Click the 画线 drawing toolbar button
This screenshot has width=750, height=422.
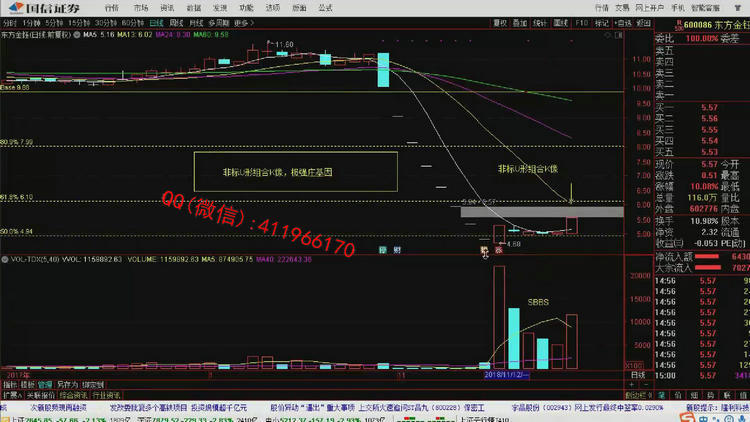pyautogui.click(x=561, y=23)
